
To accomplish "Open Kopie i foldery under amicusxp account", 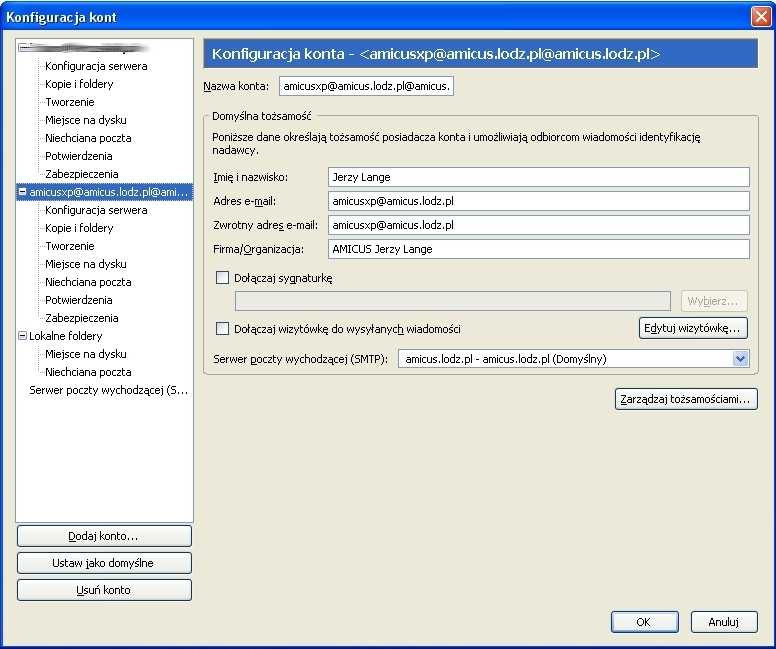I will click(79, 228).
